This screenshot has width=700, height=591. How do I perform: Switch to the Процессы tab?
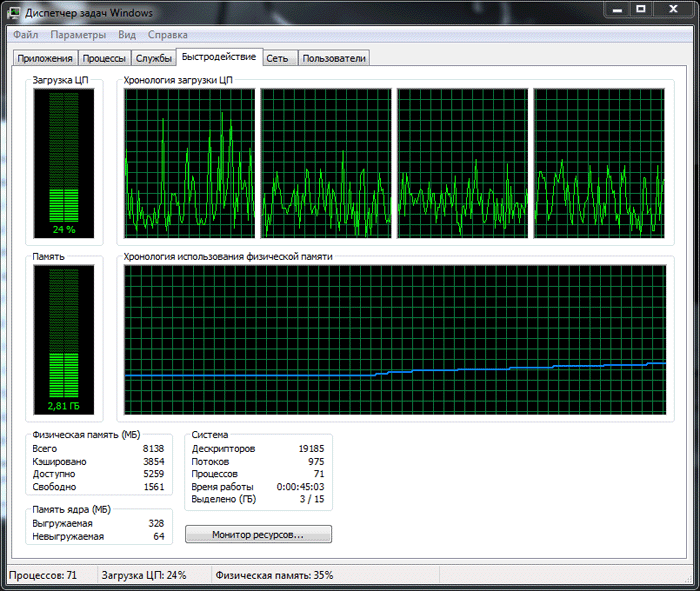click(104, 58)
